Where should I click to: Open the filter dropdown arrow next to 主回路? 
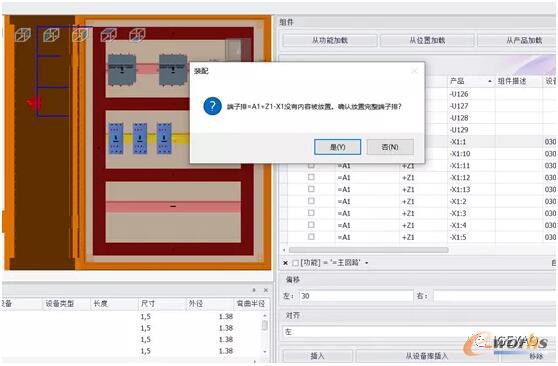(367, 263)
